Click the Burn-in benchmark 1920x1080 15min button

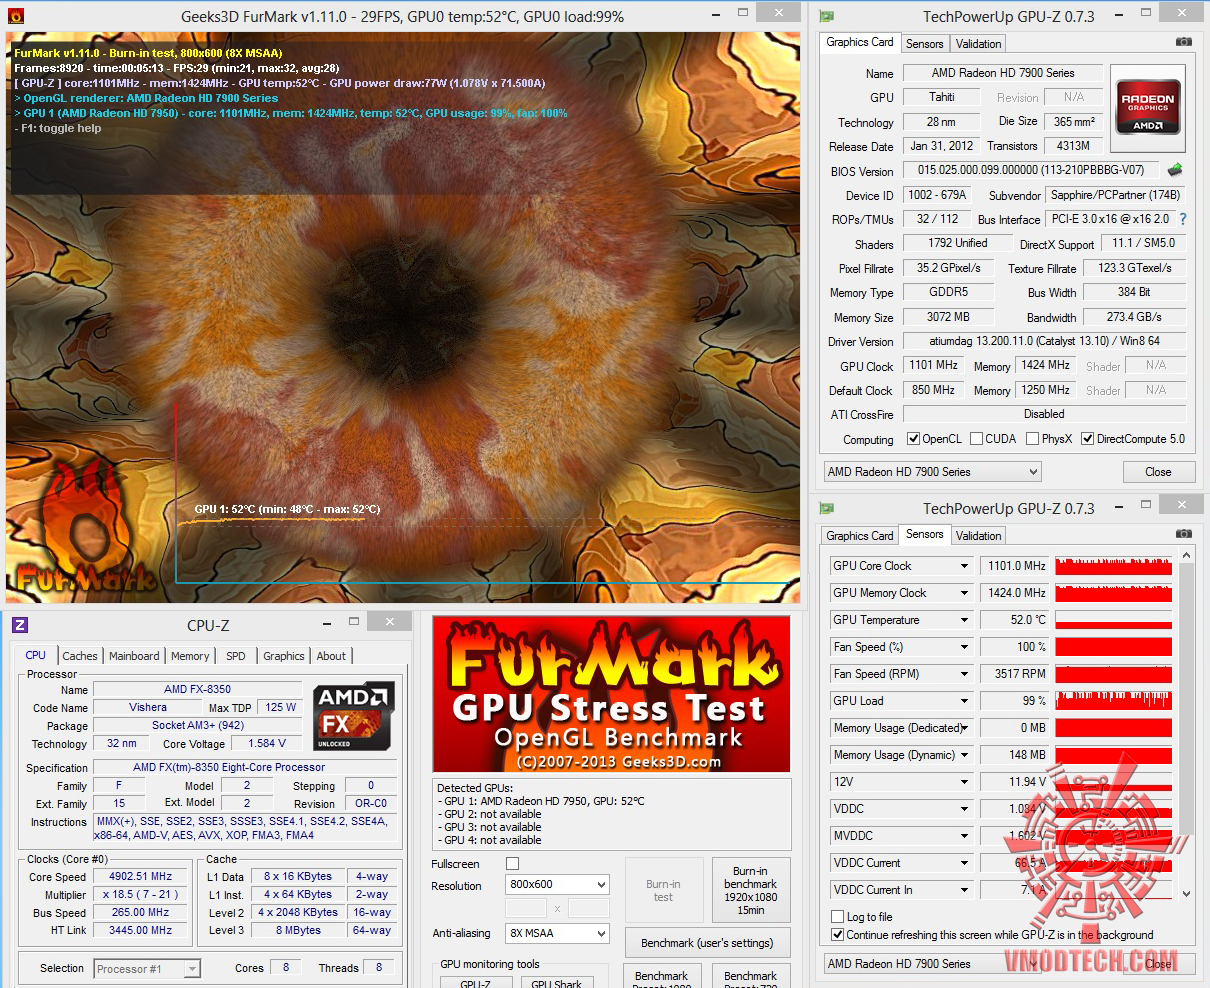coord(750,890)
